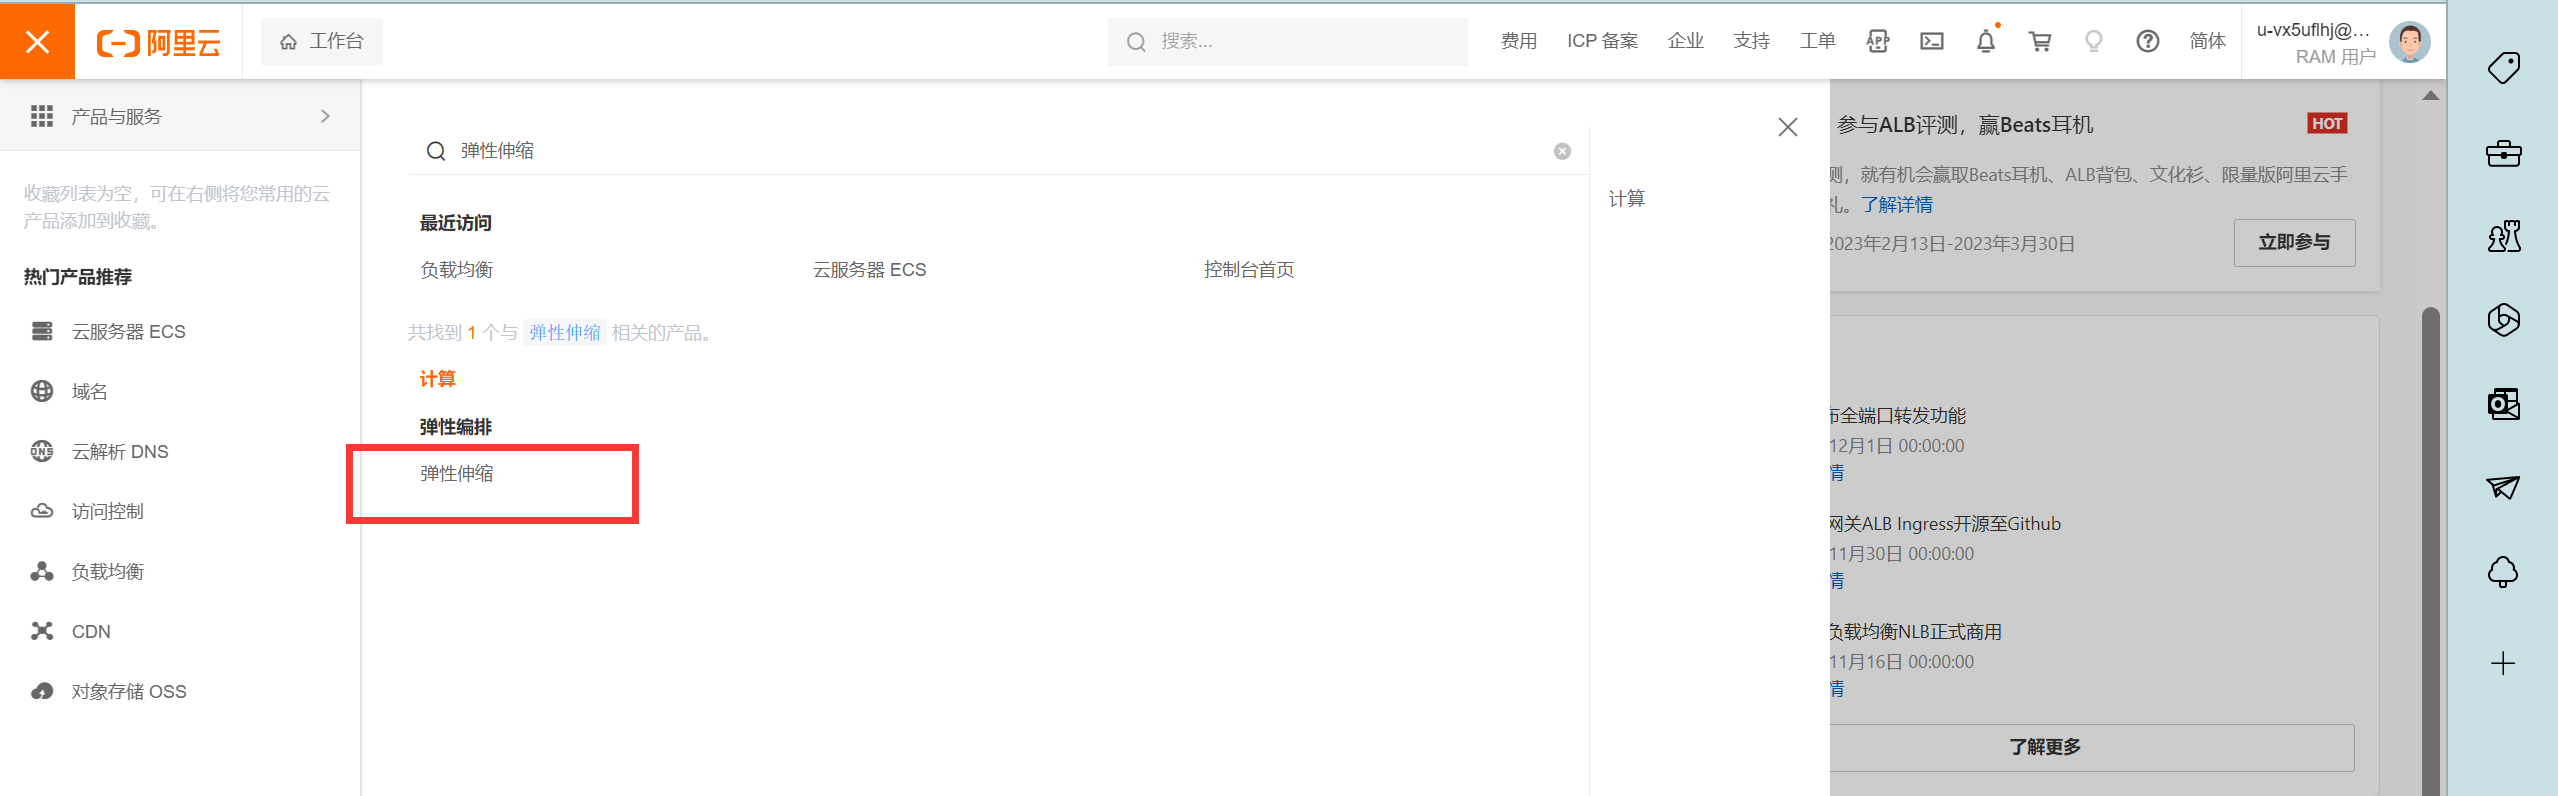Open recently visited 控制台首页
The width and height of the screenshot is (2558, 796).
tap(1249, 269)
